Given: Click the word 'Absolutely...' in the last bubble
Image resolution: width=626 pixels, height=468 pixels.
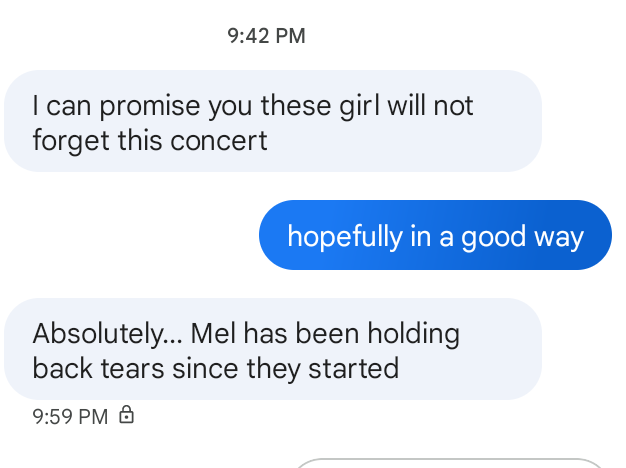Looking at the screenshot, I should pyautogui.click(x=107, y=335).
